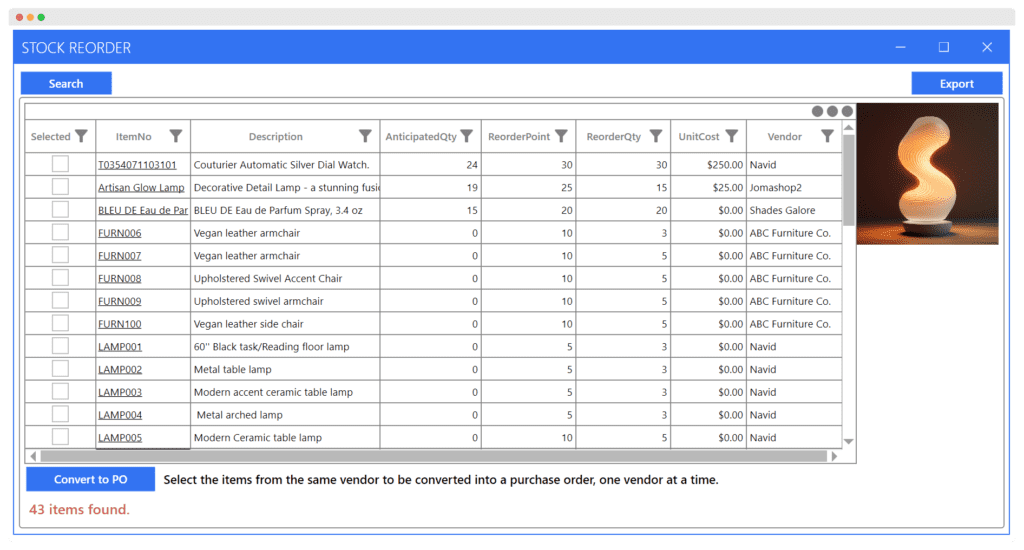Check the LAMP003 row checkbox
1024x550 pixels.
coord(60,392)
